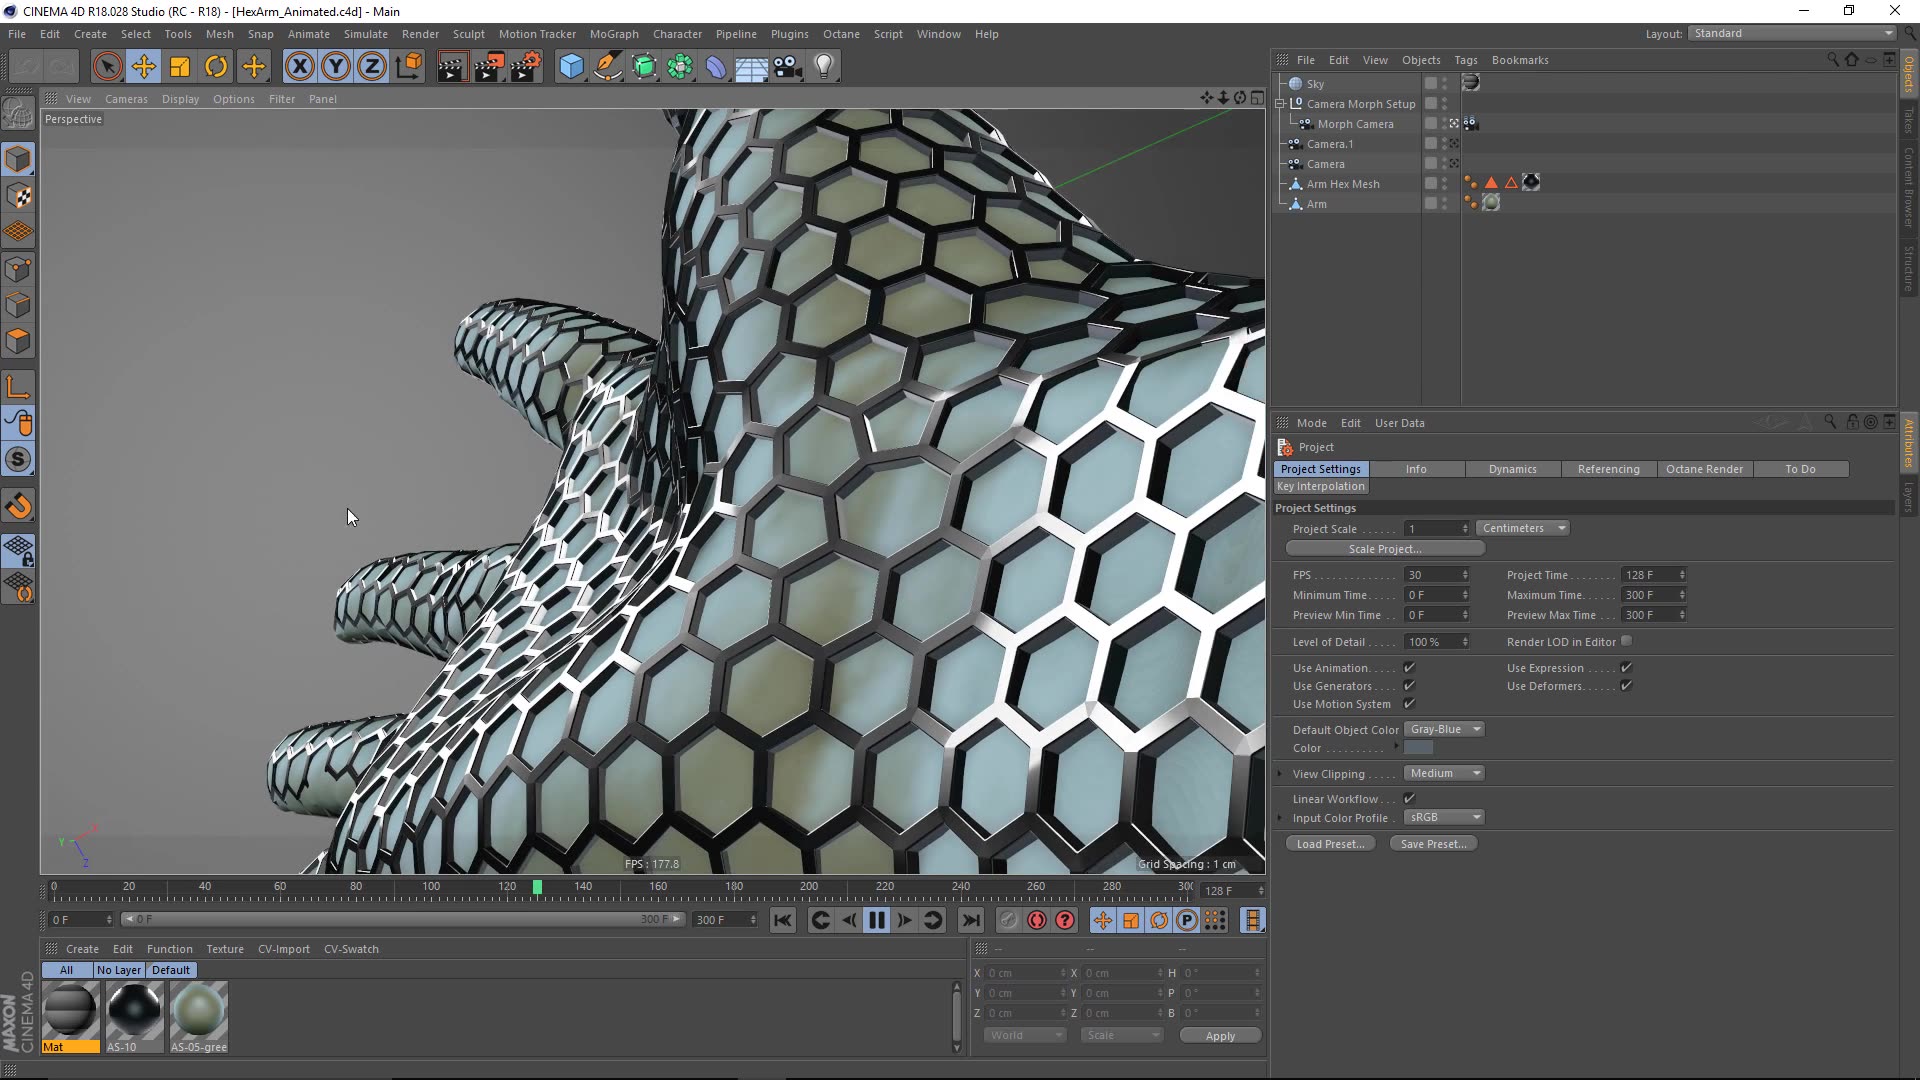Image resolution: width=1920 pixels, height=1080 pixels.
Task: Toggle Use Animation checkbox
Action: [1410, 666]
